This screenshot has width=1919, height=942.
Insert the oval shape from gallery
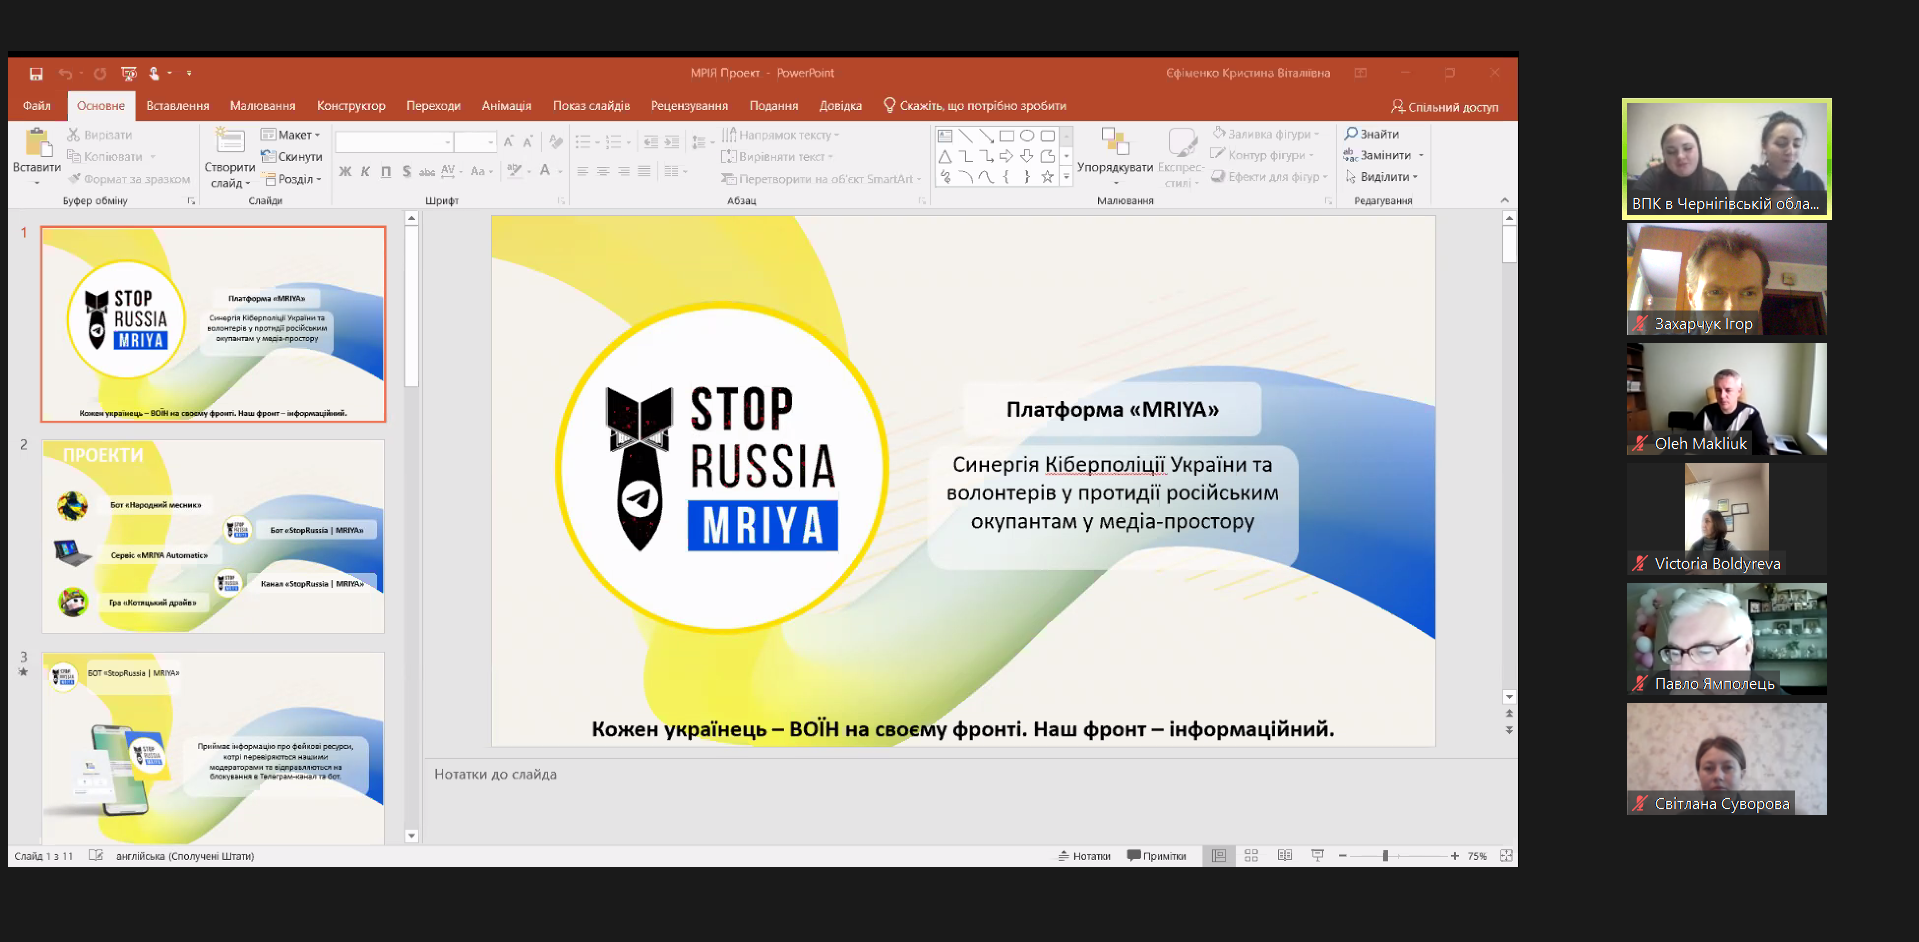[x=1027, y=136]
